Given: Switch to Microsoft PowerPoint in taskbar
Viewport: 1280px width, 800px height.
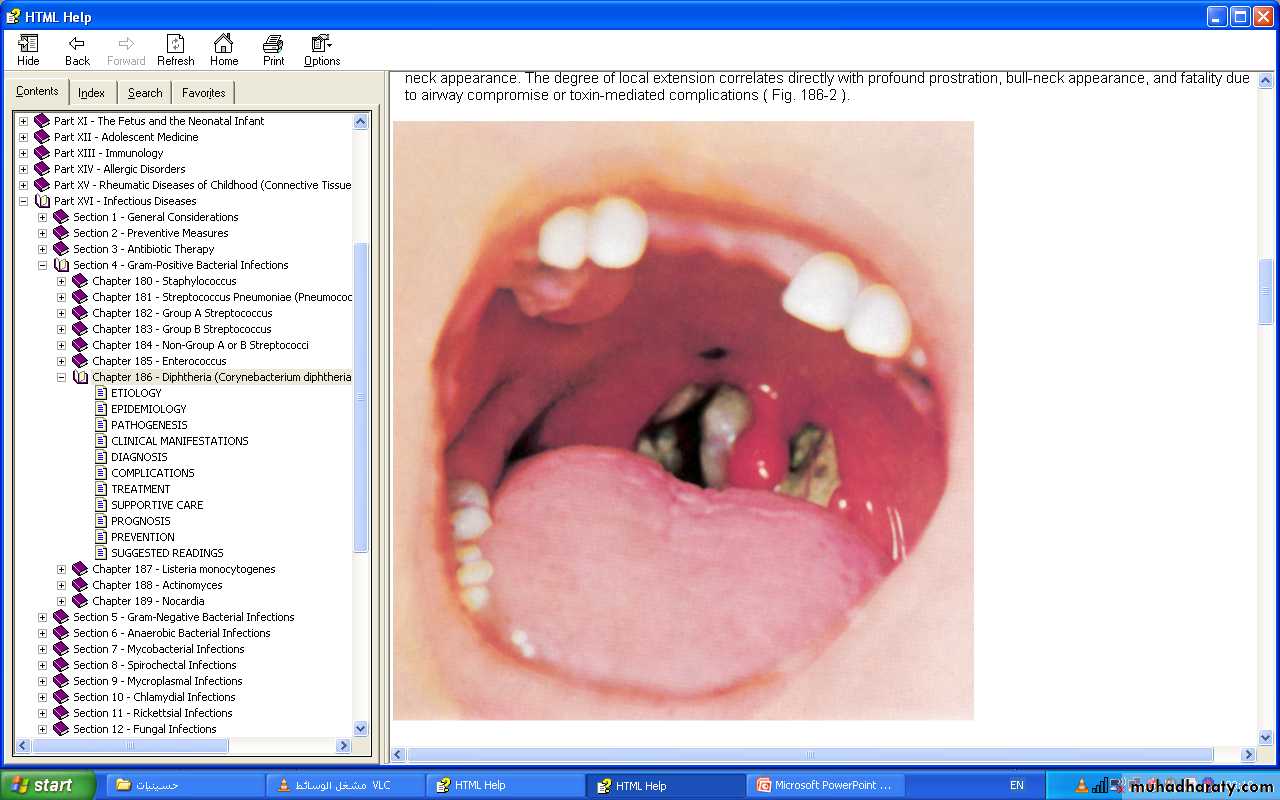Looking at the screenshot, I should pyautogui.click(x=829, y=785).
